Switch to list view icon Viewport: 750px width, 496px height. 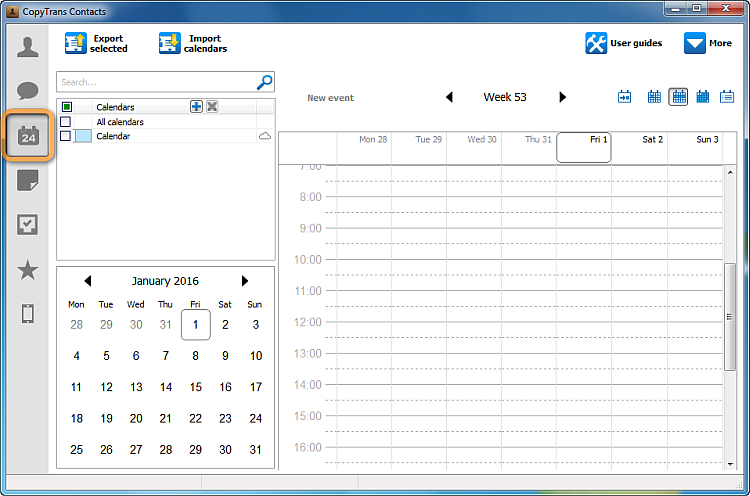pyautogui.click(x=727, y=97)
